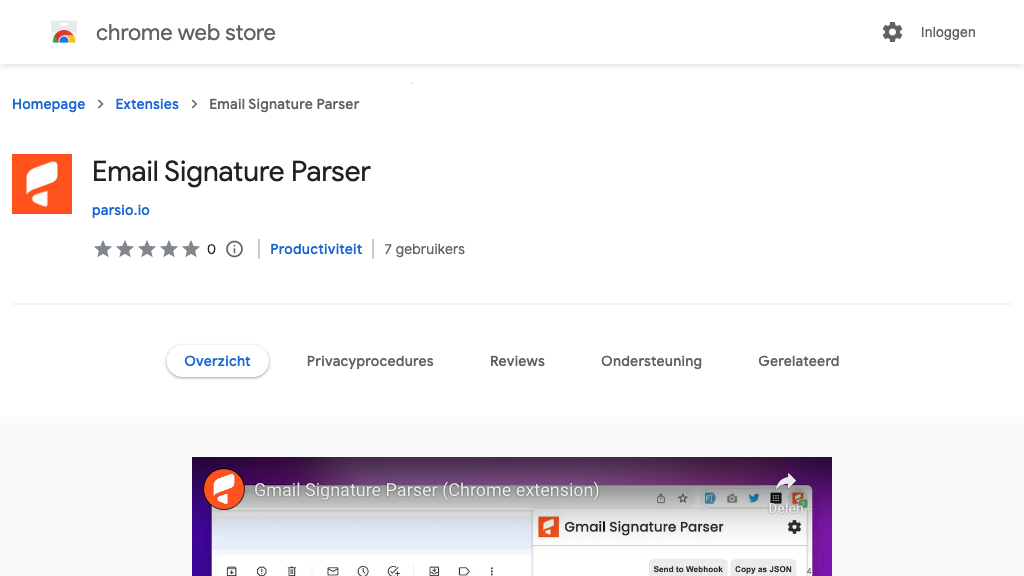Click the snooze clock icon in the Gmail preview

363,570
